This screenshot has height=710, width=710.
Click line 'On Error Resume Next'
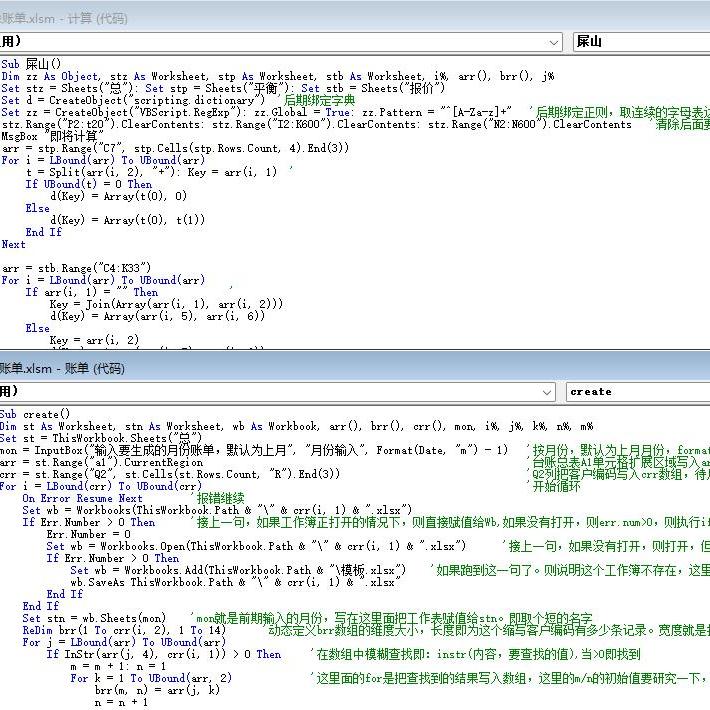coord(82,499)
